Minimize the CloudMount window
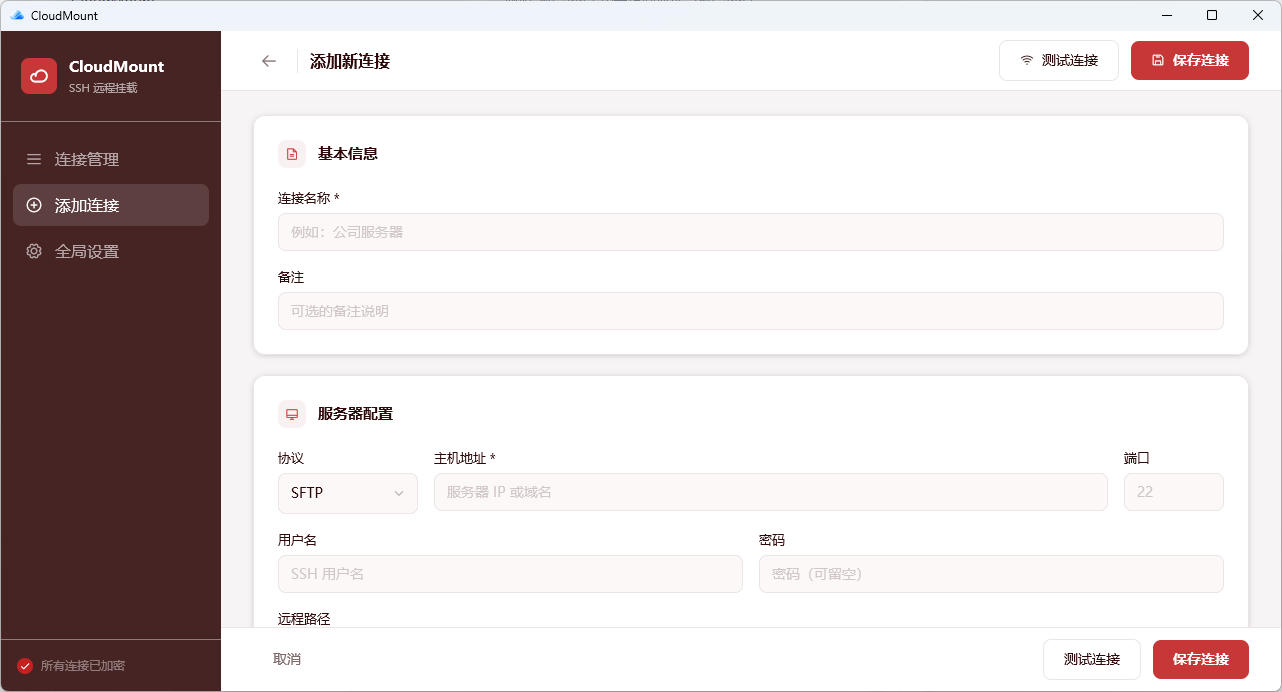 [x=1166, y=16]
